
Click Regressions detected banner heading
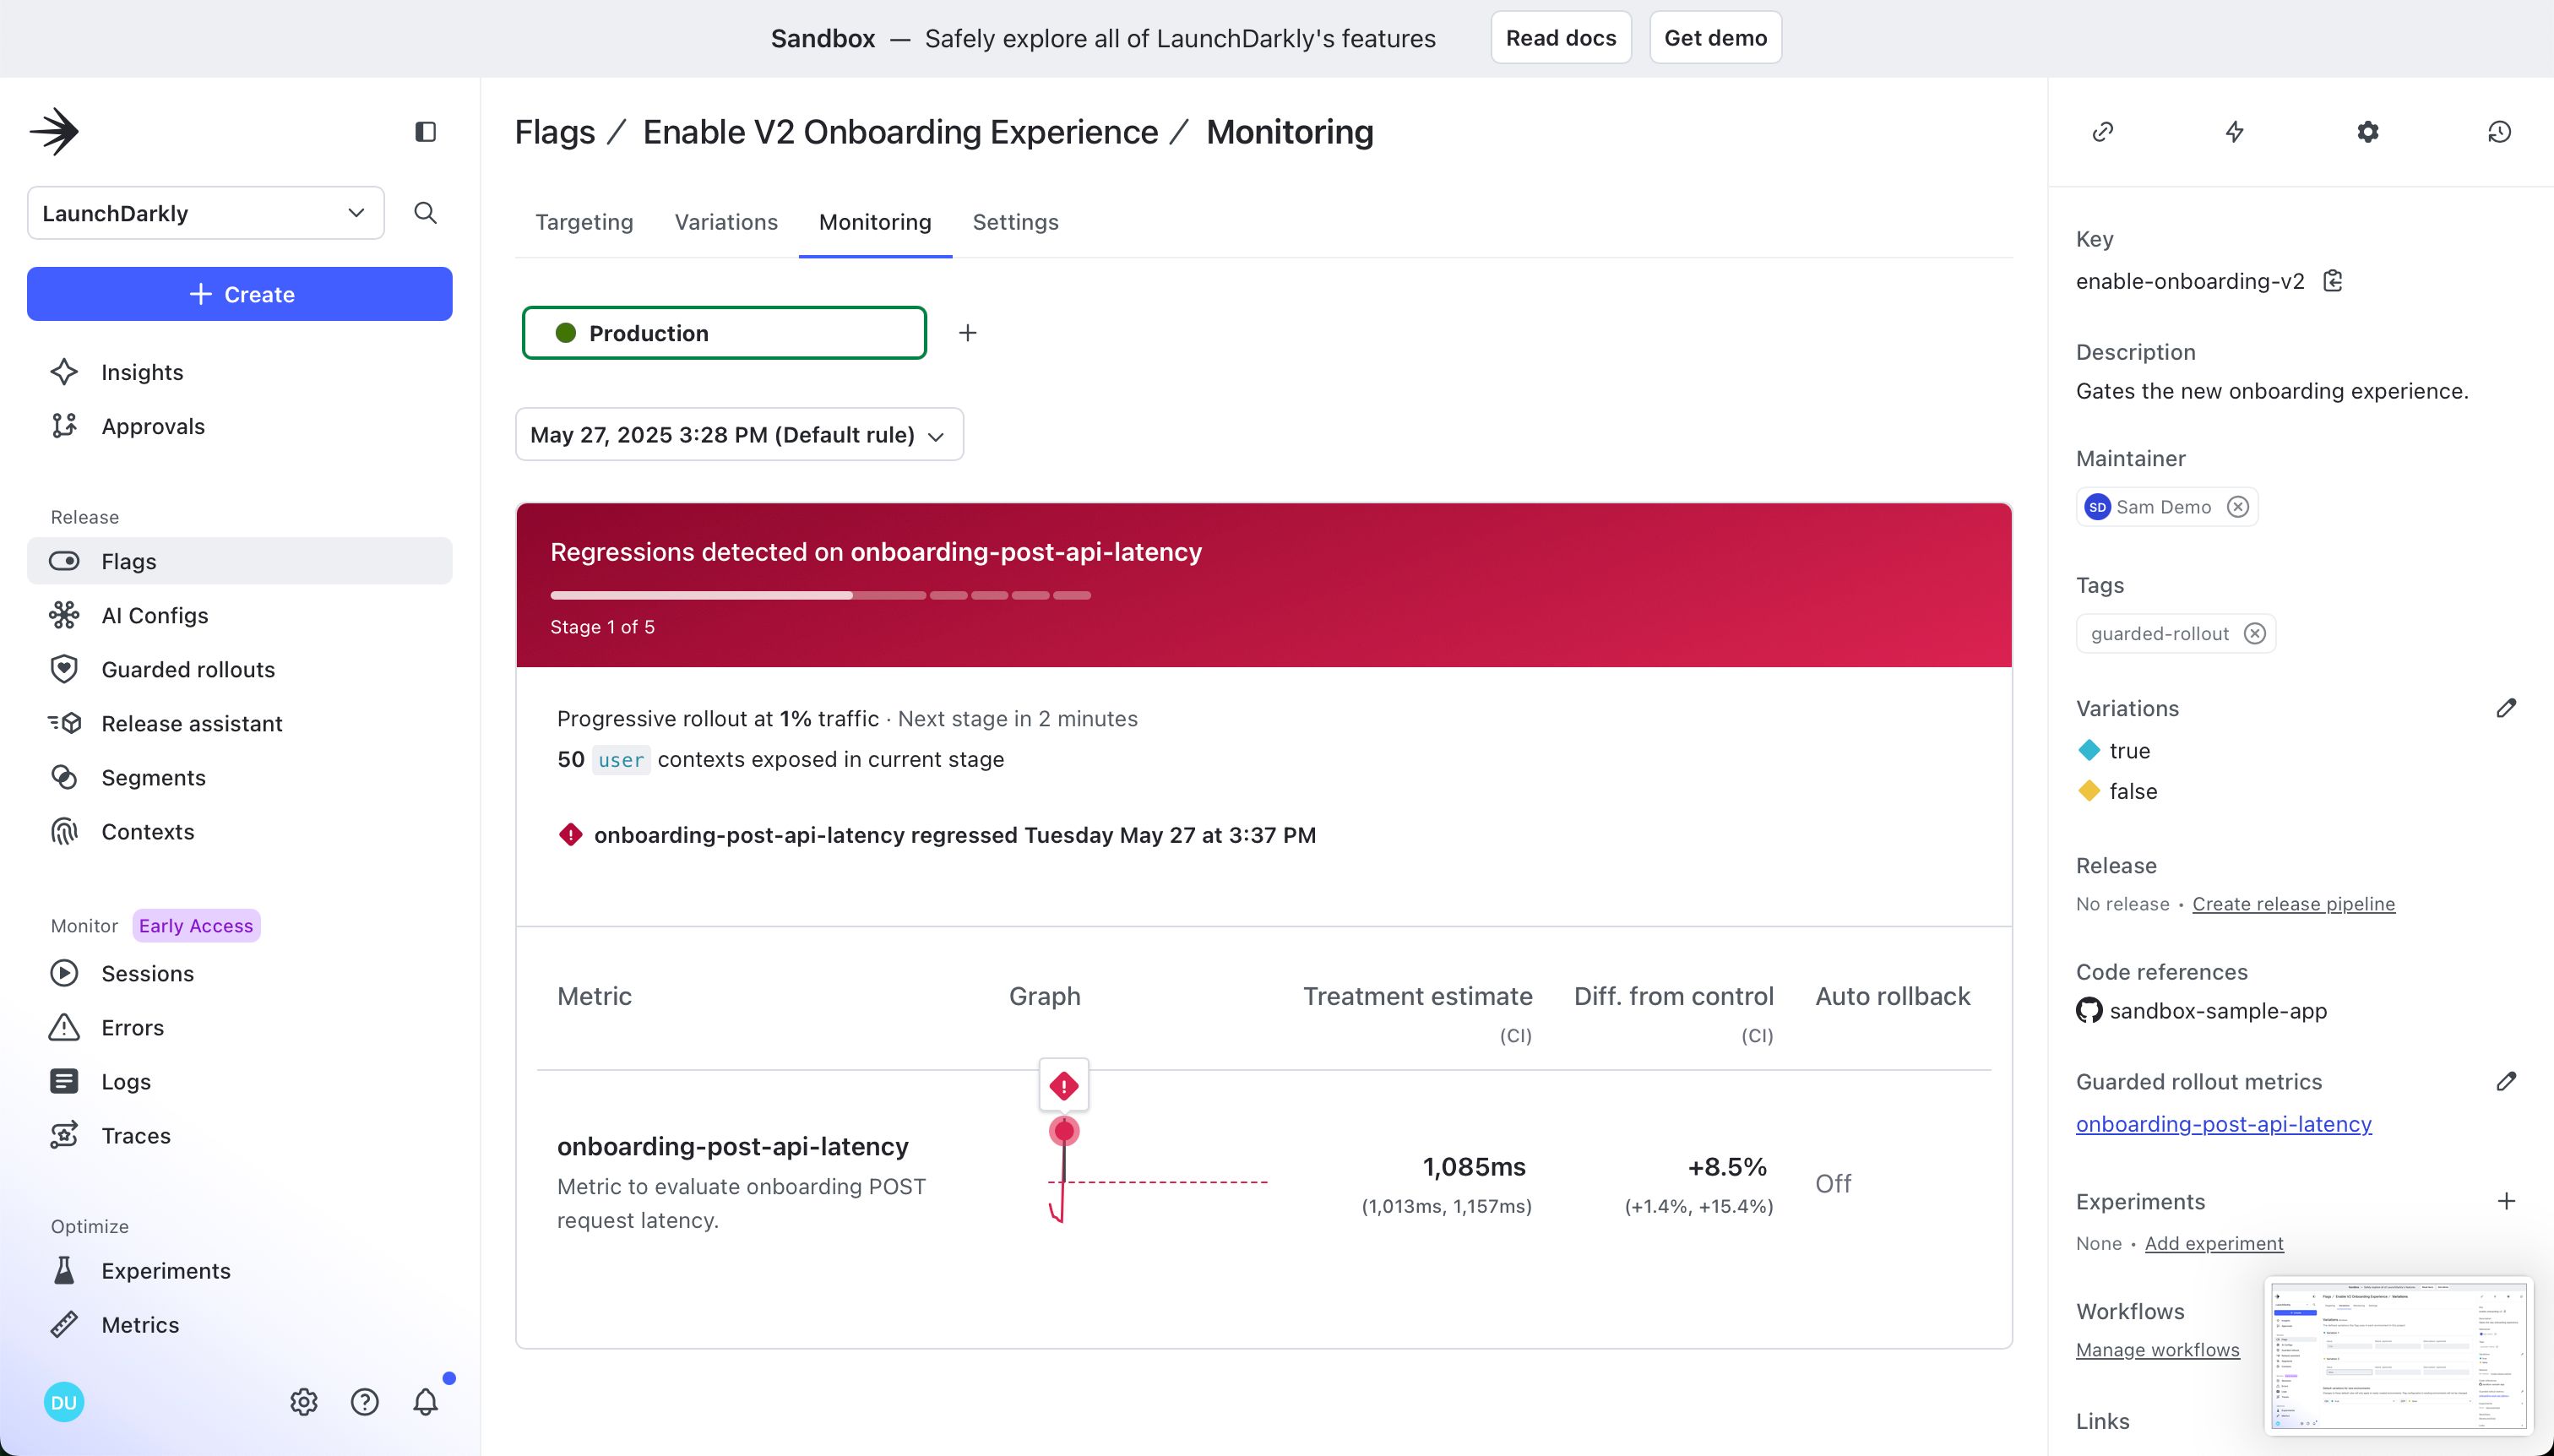(x=876, y=552)
